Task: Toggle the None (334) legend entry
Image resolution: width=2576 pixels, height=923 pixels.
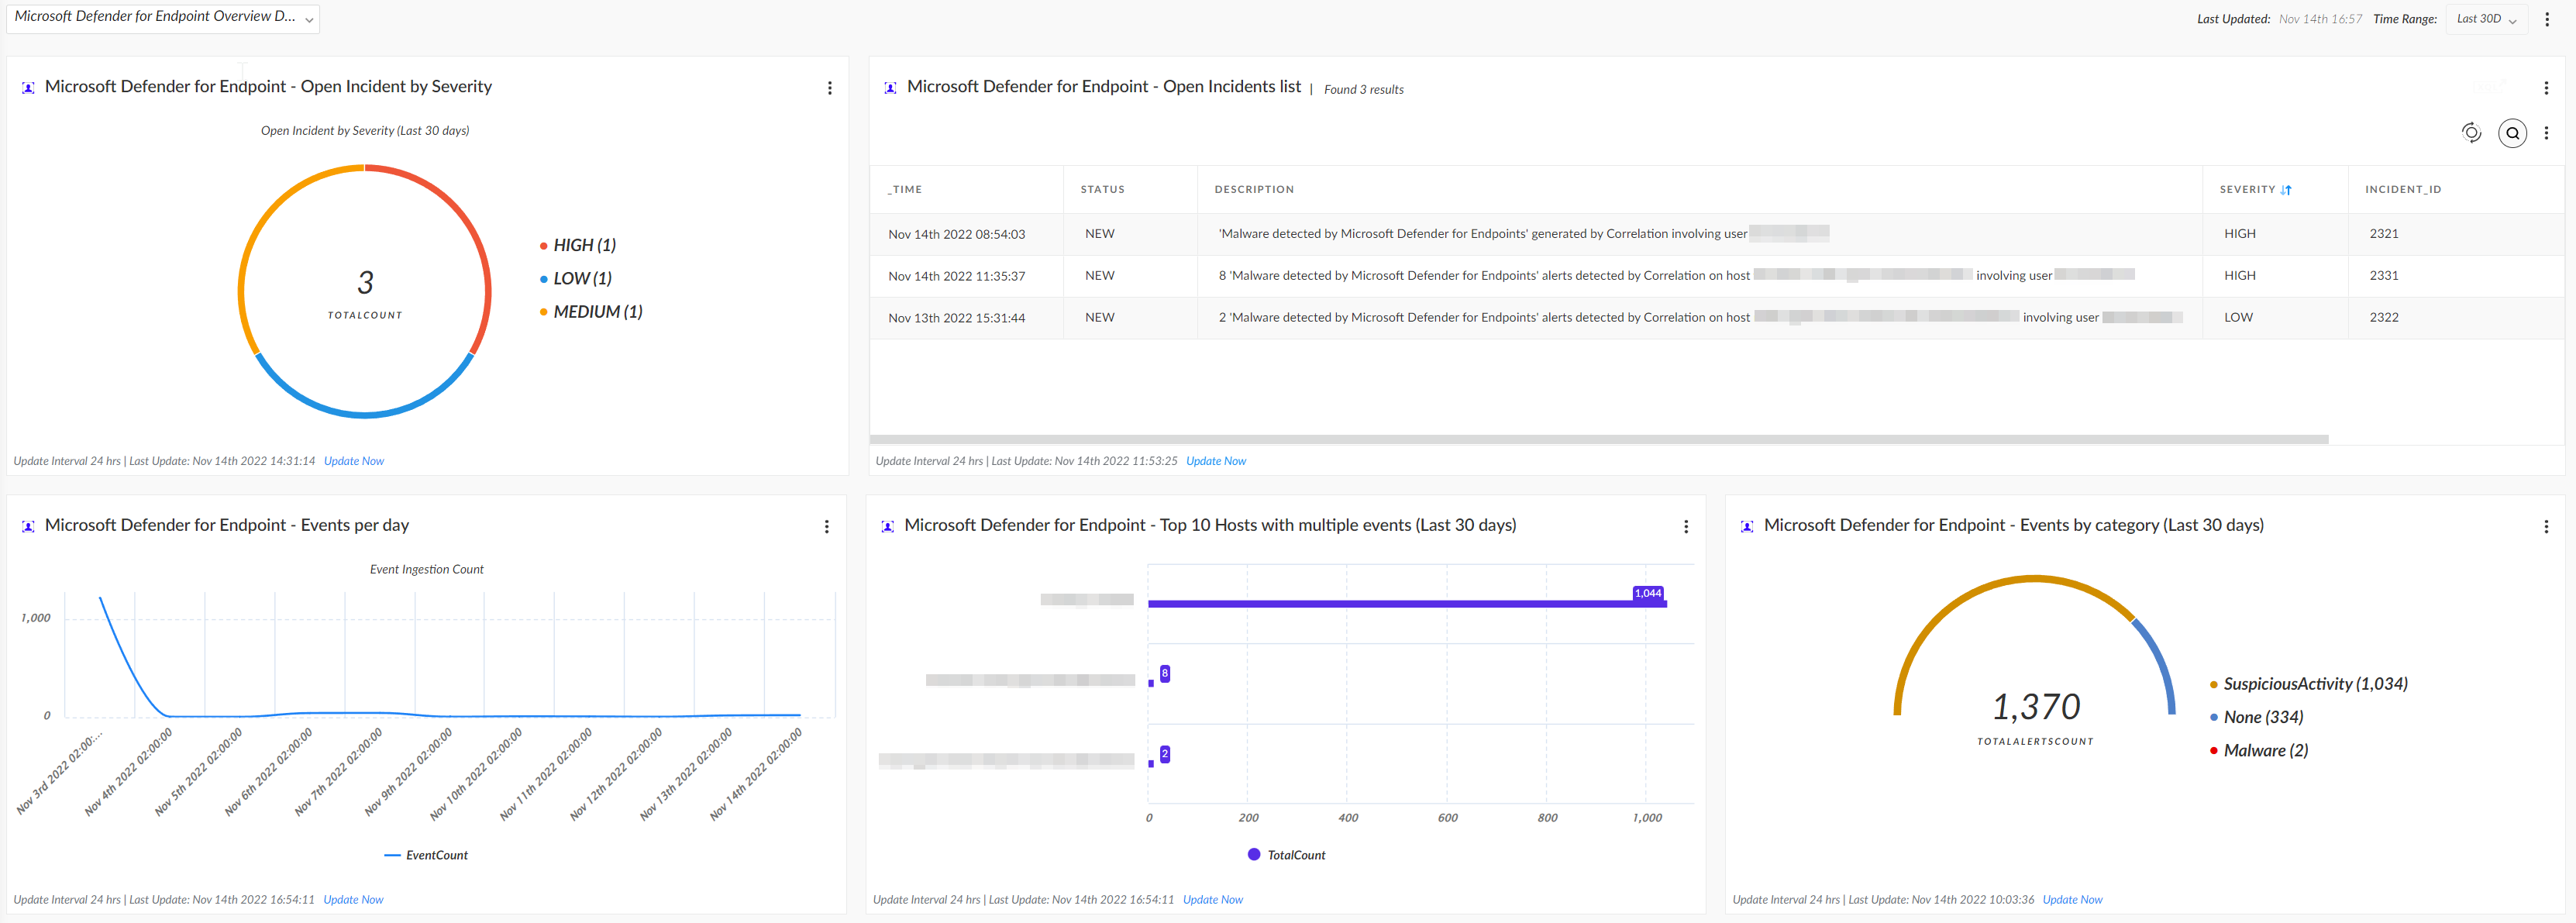Action: [x=2257, y=717]
